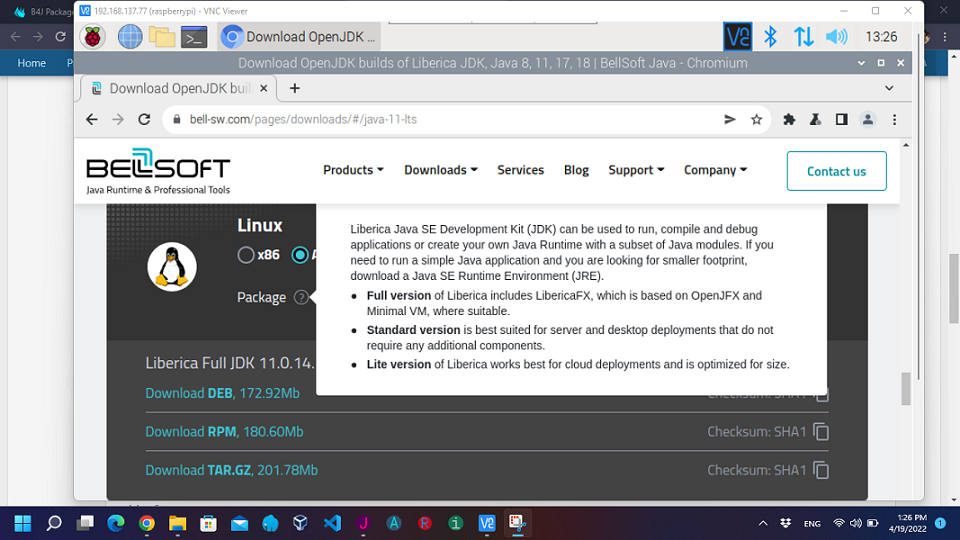
Task: Open the Blog page
Action: point(576,170)
